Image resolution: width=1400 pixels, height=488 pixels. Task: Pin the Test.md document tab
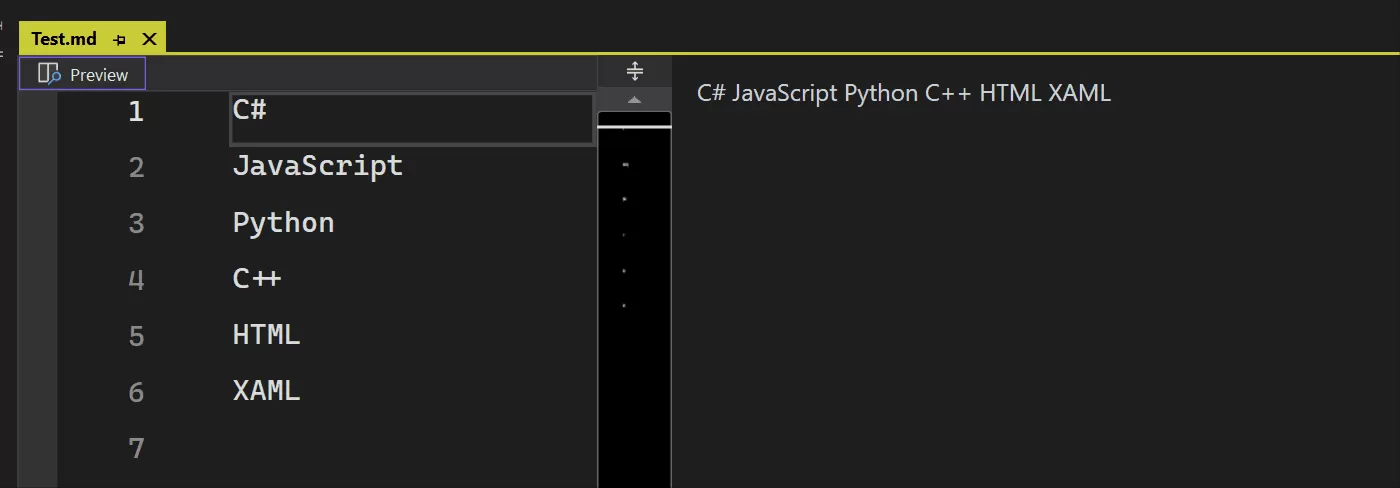120,40
